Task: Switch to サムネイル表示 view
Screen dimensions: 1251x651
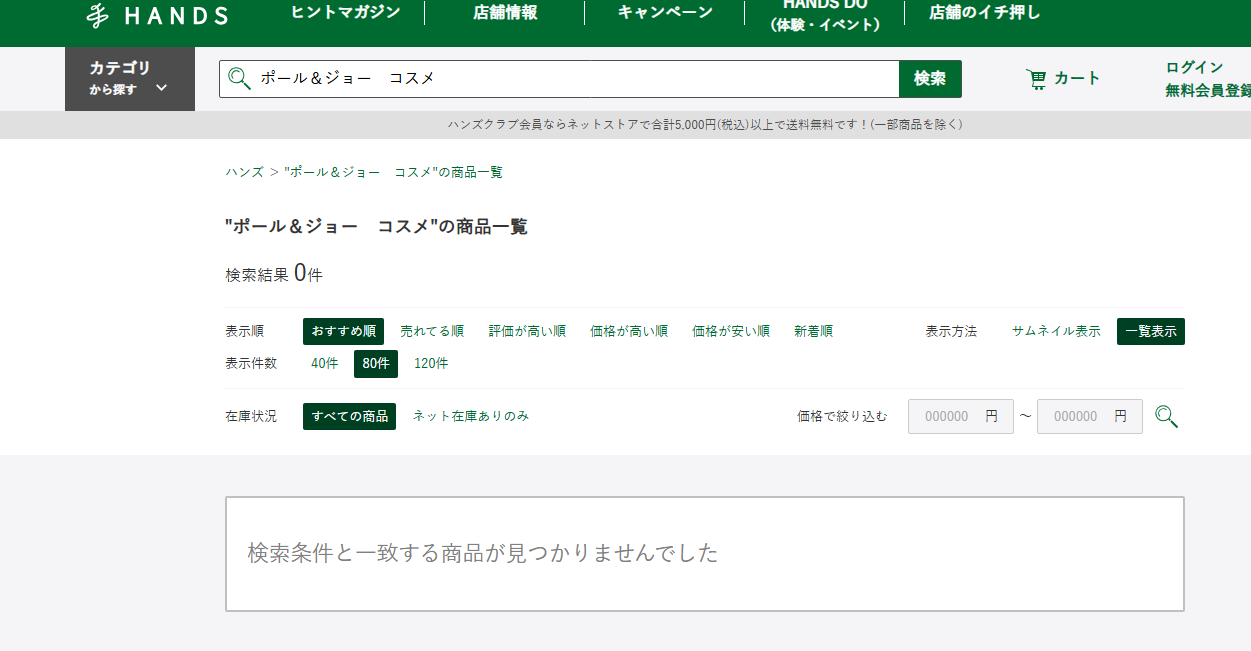Action: pos(1056,332)
